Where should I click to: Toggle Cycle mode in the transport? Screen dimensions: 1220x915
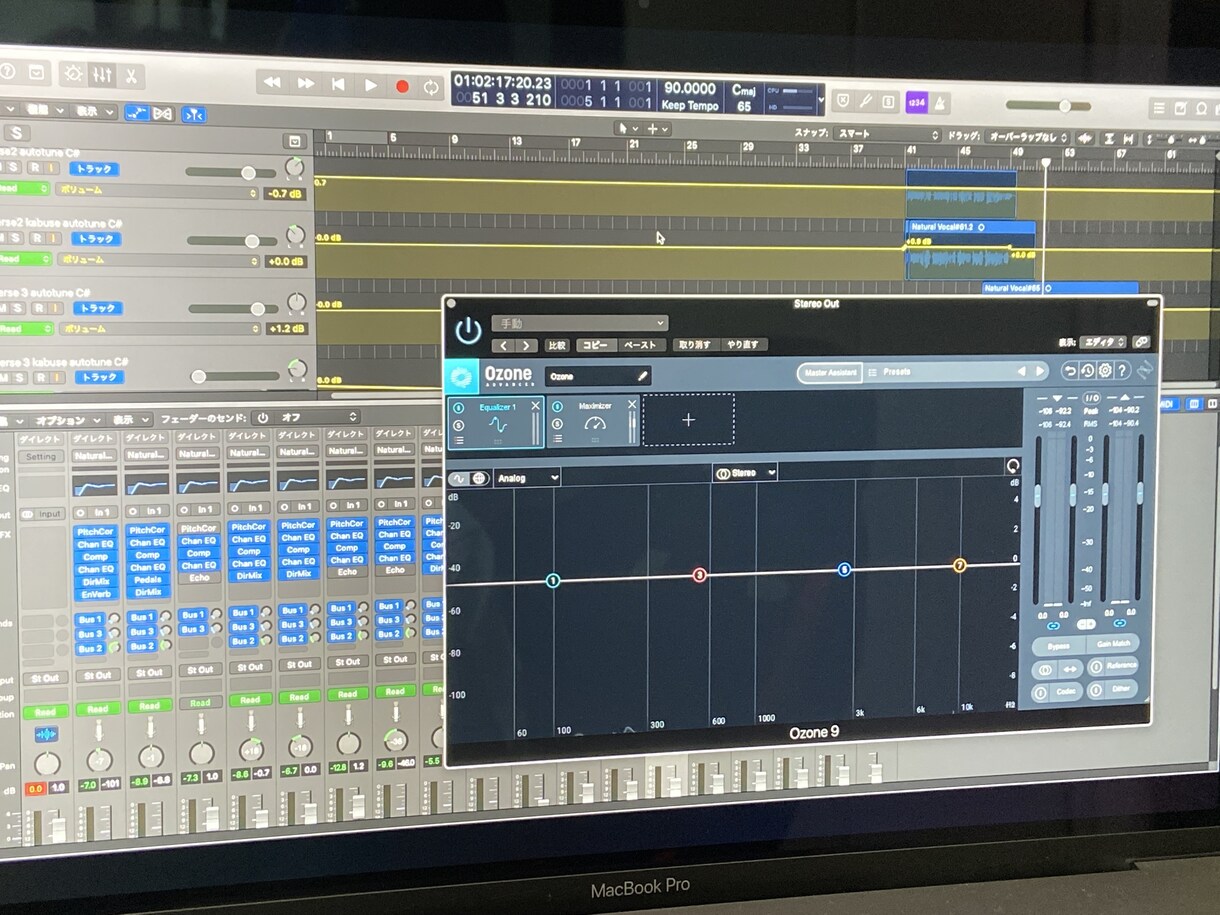click(x=431, y=88)
